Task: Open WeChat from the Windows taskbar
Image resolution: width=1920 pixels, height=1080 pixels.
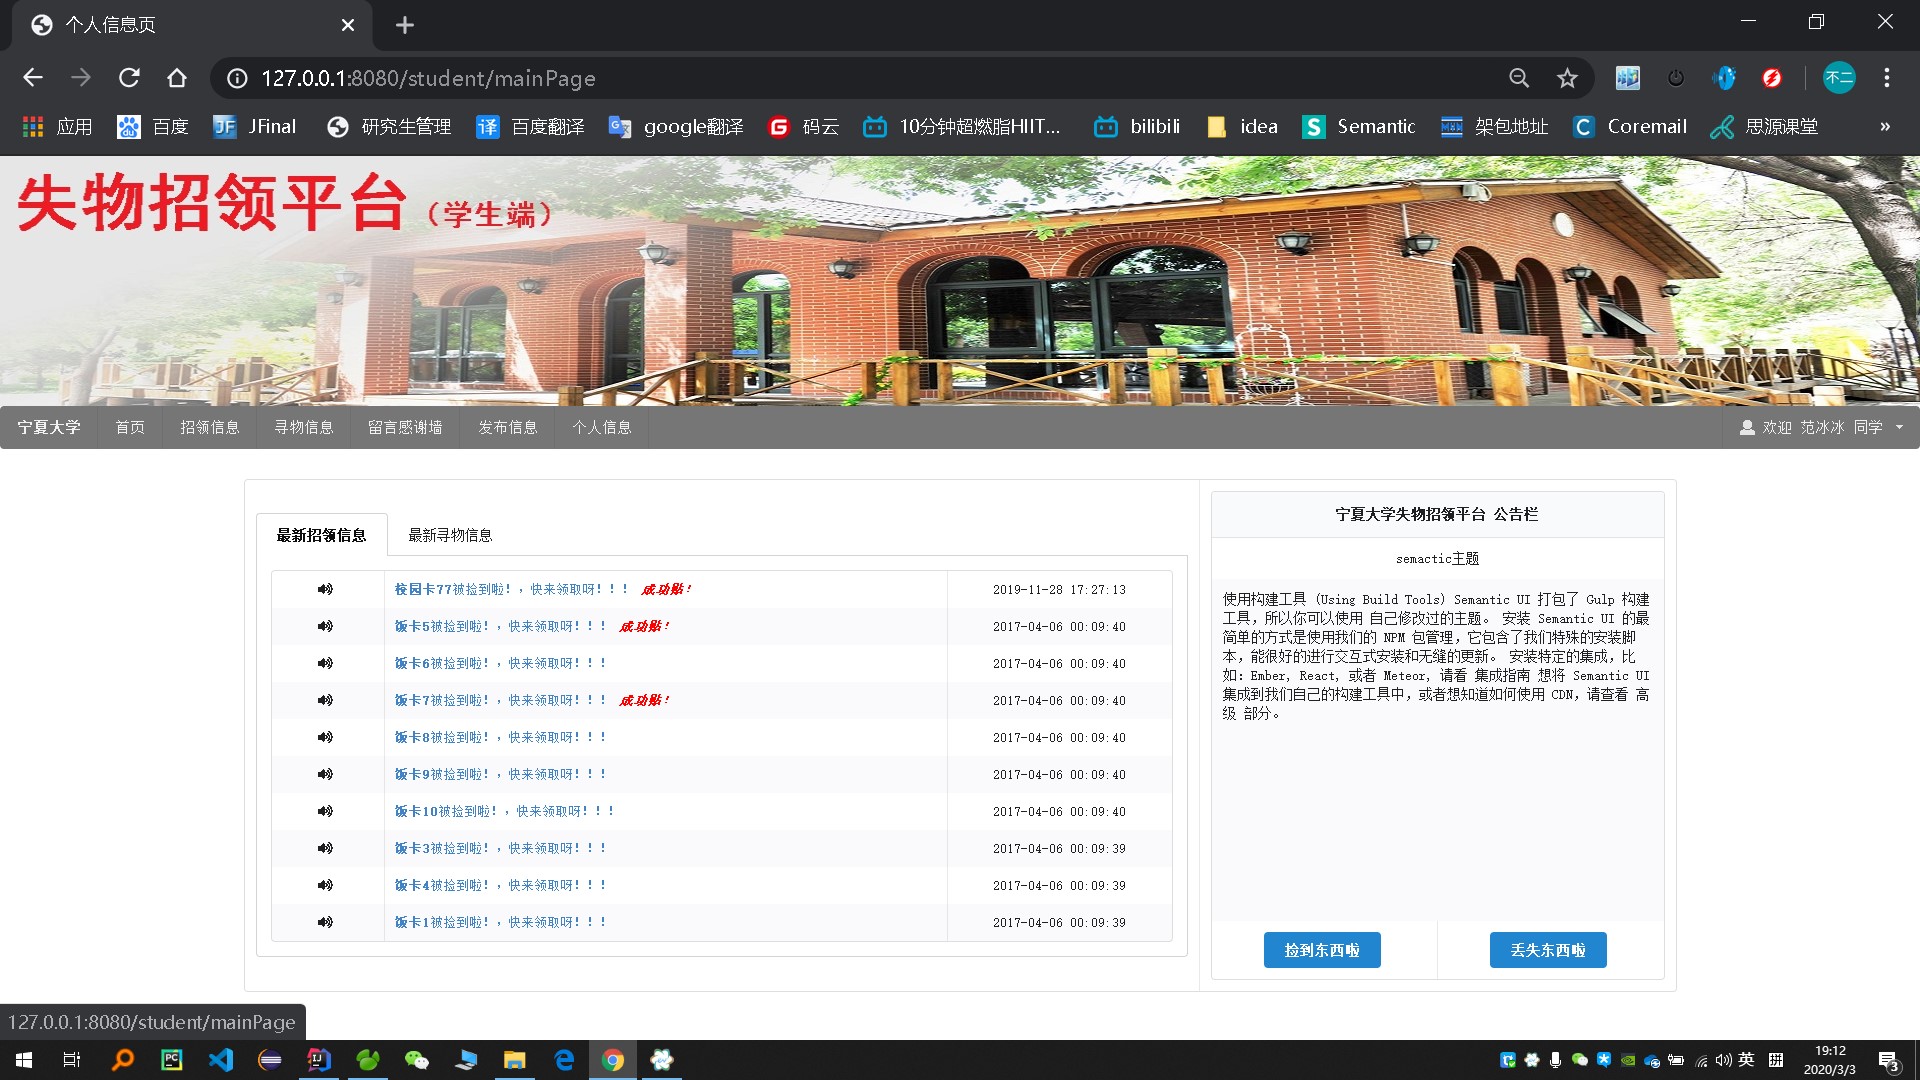Action: pyautogui.click(x=416, y=1060)
